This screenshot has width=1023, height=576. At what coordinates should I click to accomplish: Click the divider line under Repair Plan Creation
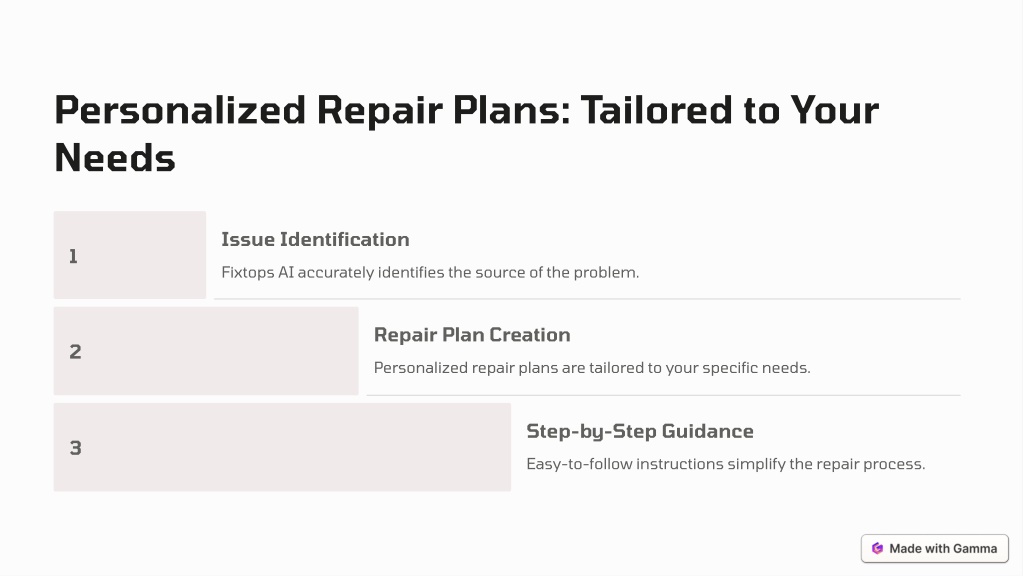pos(664,395)
